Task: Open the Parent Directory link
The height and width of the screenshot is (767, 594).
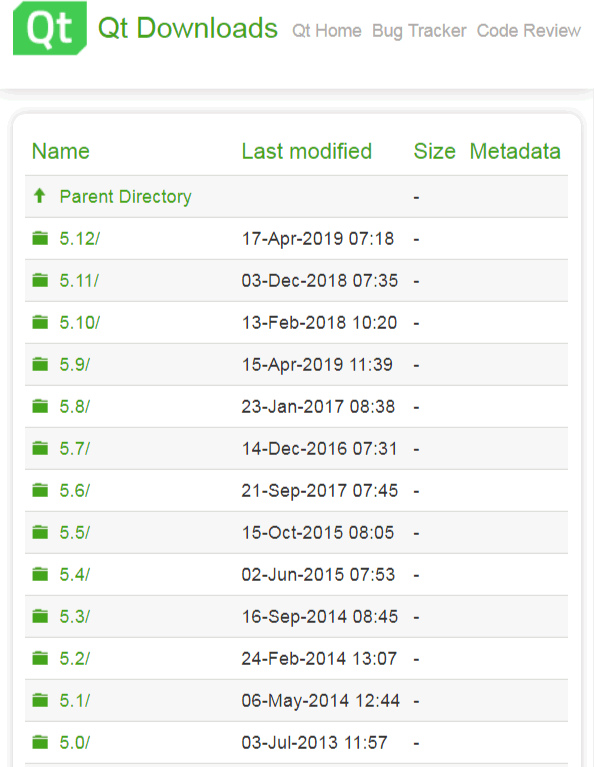Action: click(125, 197)
